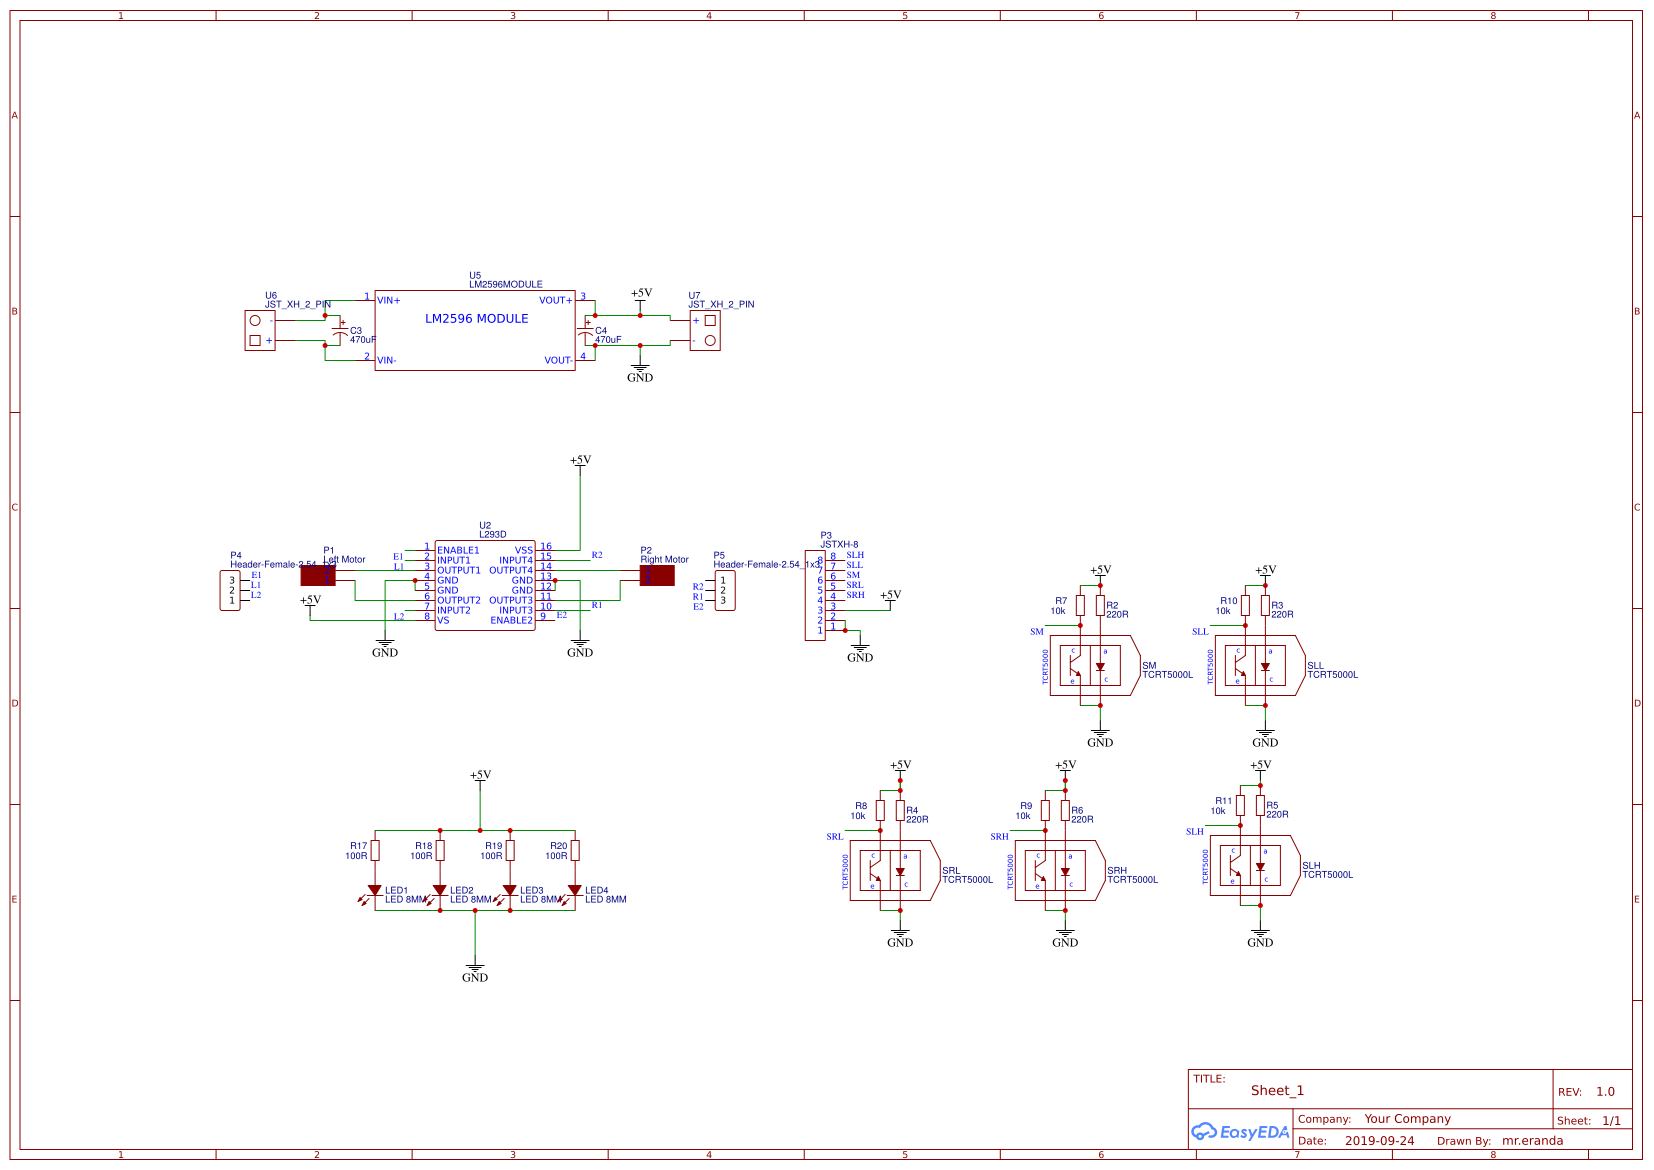Screen dimensions: 1654x1170
Task: Select the Date field 2019-09-24
Action: (x=1380, y=1140)
